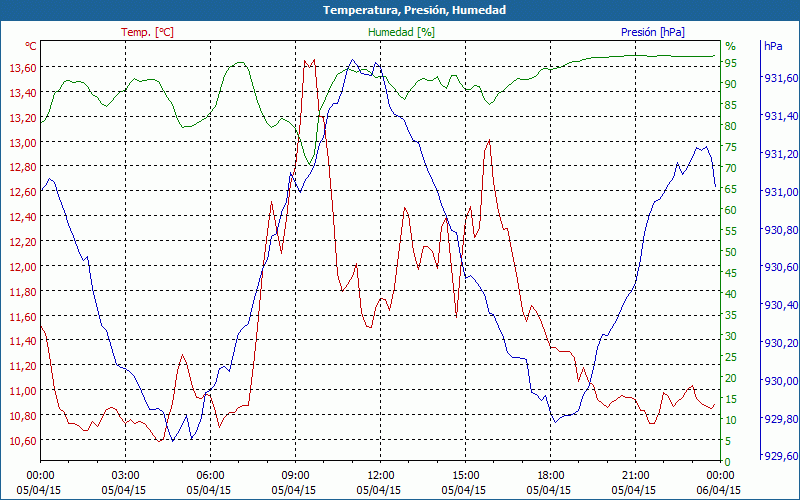800x500 pixels.
Task: Click humidity axis value 35
Action: coord(731,315)
